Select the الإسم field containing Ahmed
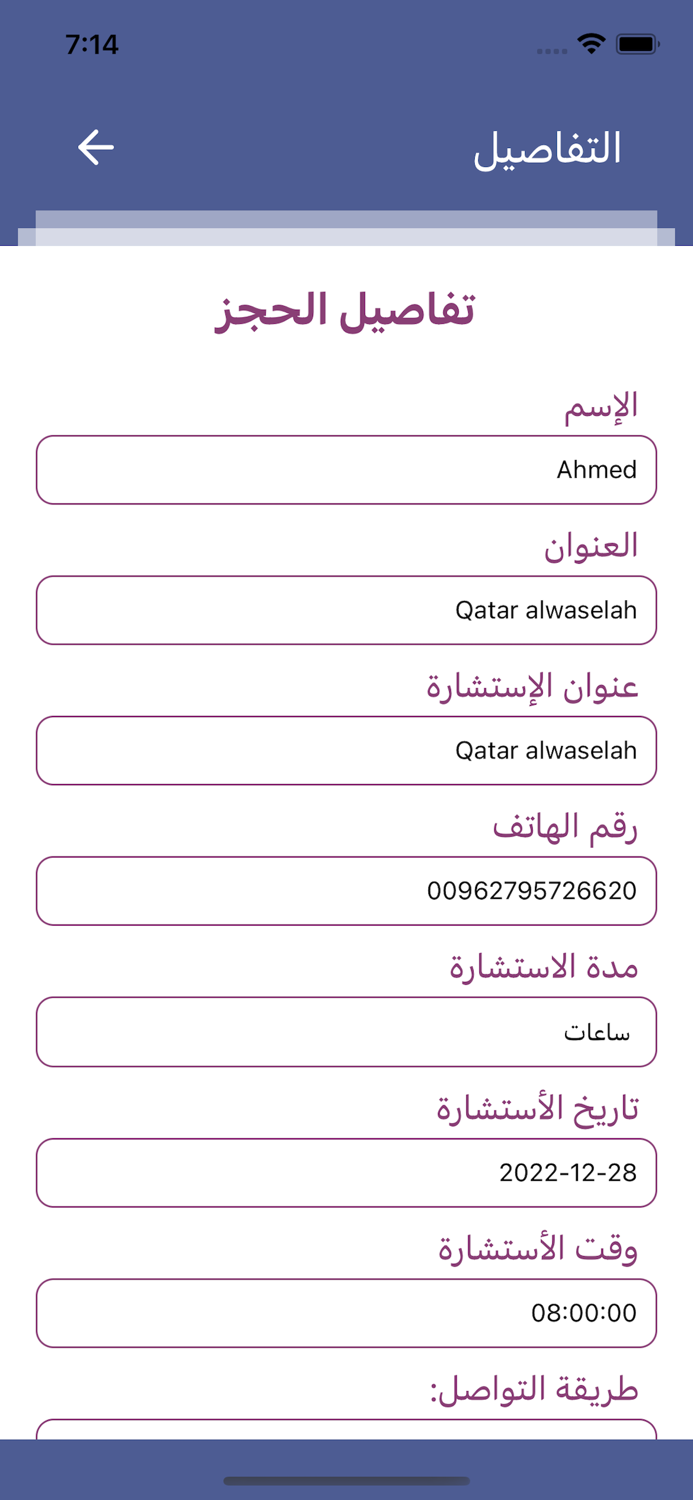693x1500 pixels. coord(346,469)
